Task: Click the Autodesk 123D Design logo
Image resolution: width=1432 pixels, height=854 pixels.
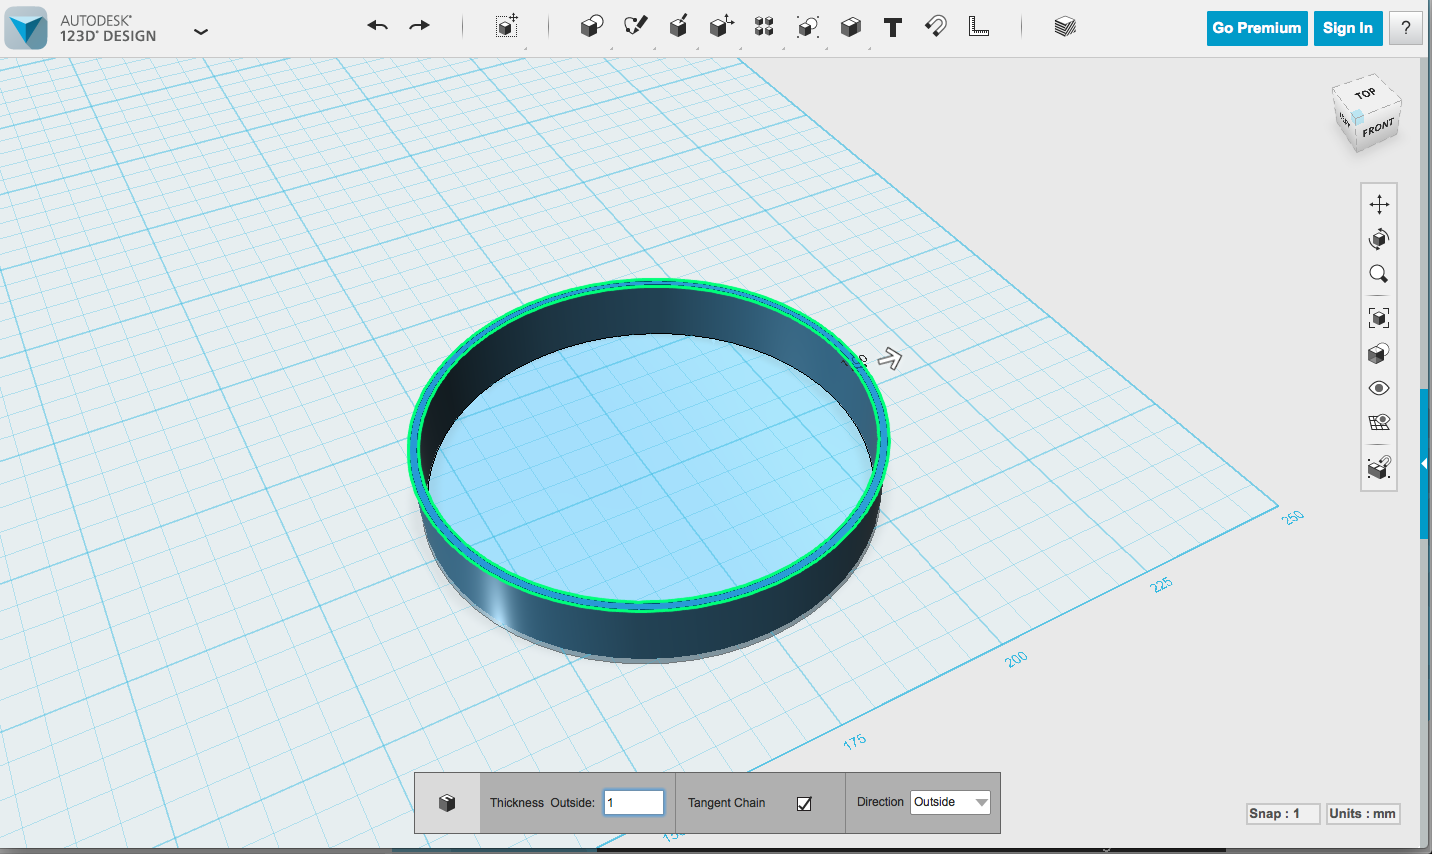Action: point(26,27)
